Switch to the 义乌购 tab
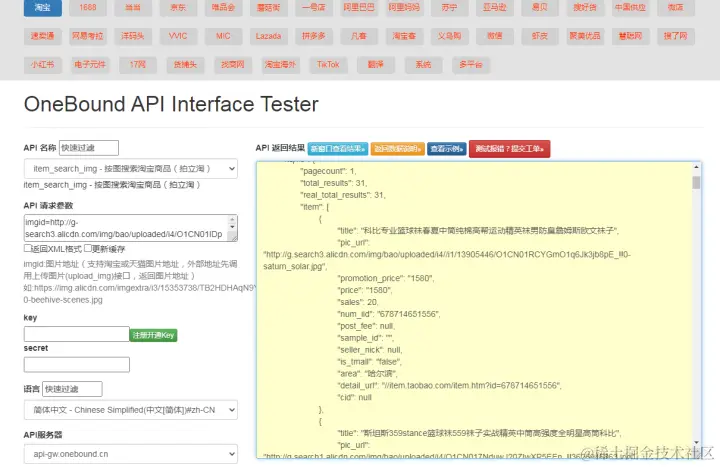This screenshot has width=720, height=467. coord(449,36)
